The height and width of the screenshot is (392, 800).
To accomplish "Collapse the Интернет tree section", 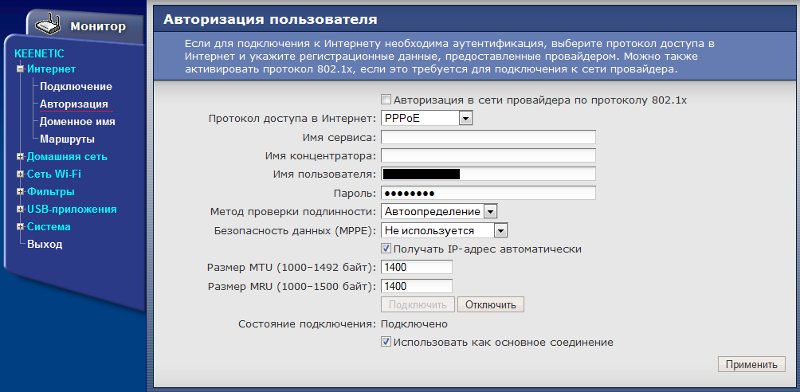I will [x=20, y=69].
